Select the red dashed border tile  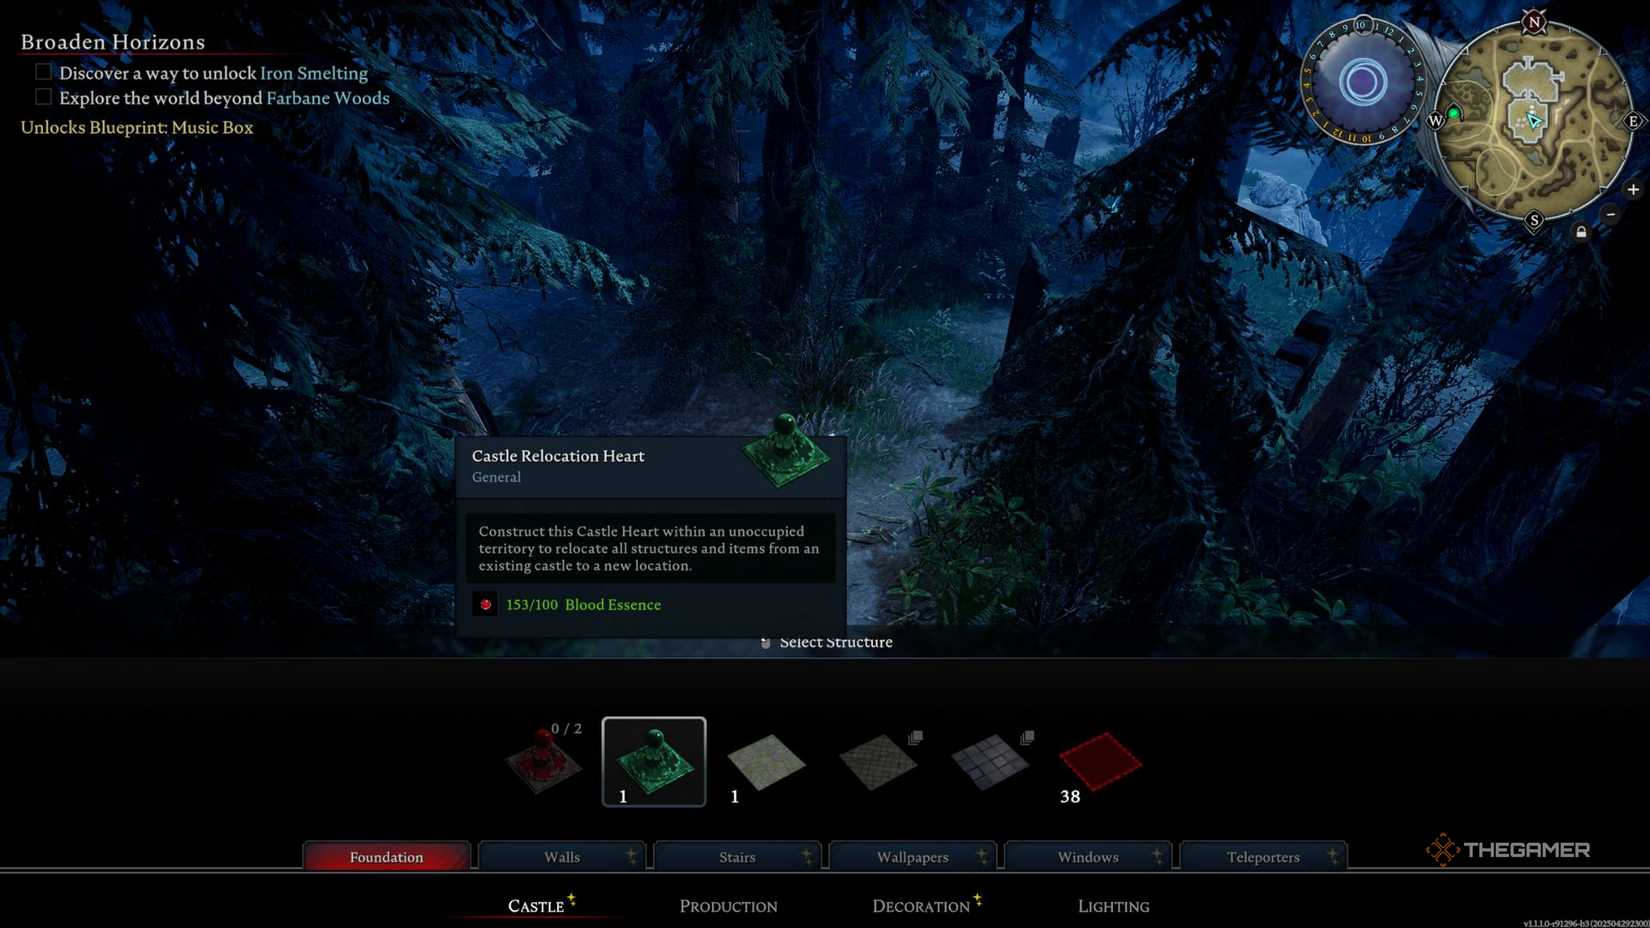1100,761
